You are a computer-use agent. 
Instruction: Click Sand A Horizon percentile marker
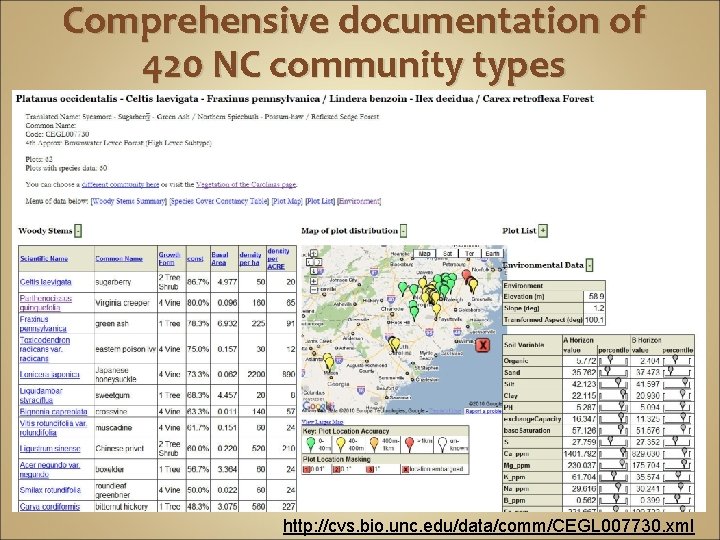tap(608, 370)
